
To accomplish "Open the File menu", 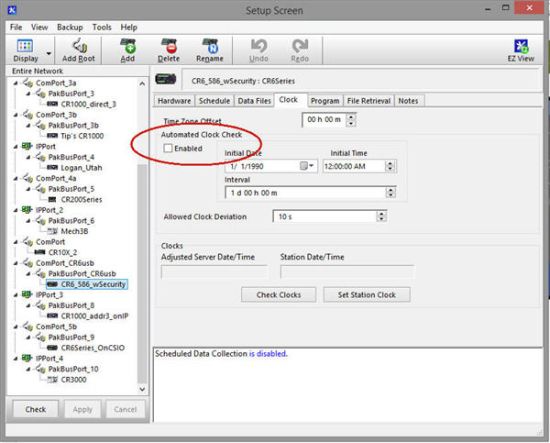I will [16, 27].
